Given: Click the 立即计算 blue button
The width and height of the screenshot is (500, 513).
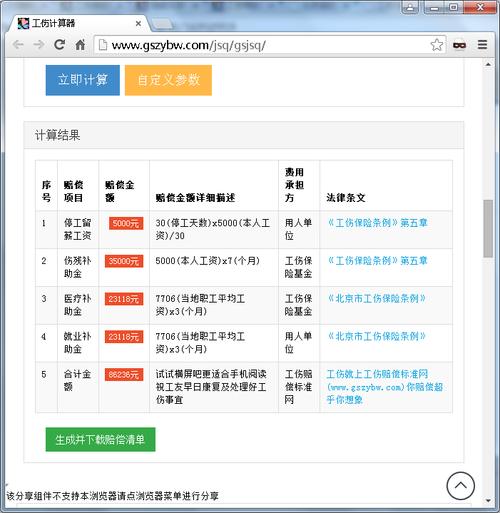Looking at the screenshot, I should [x=83, y=80].
